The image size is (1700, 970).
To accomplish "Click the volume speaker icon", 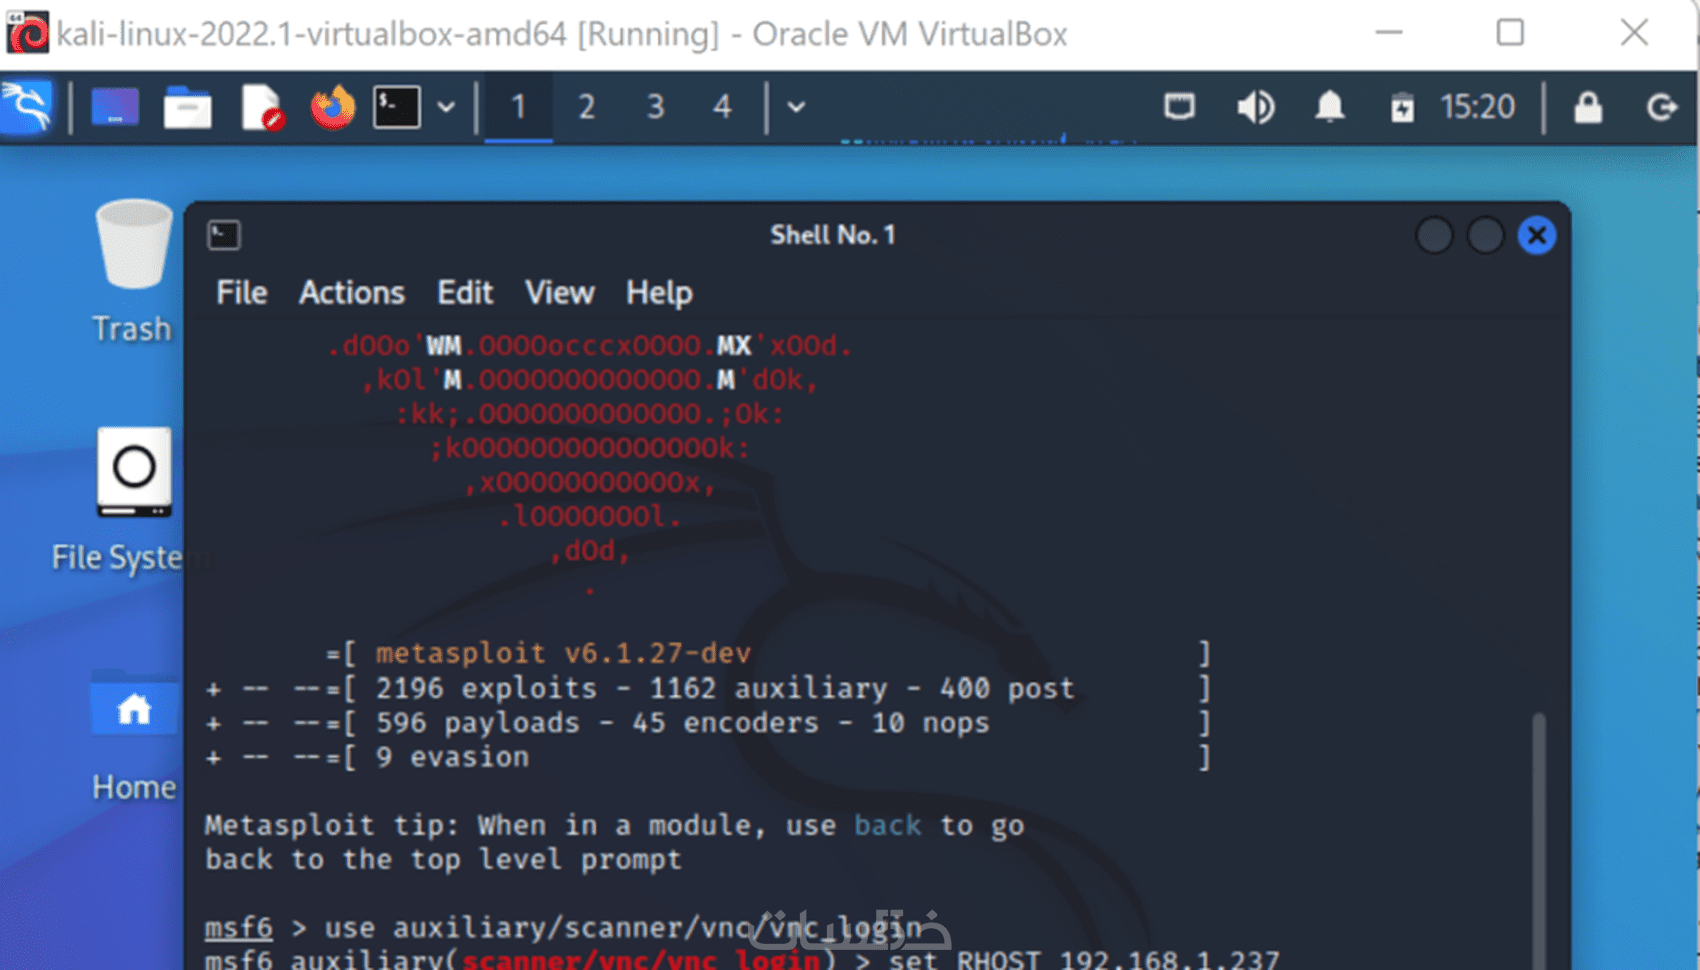I will [x=1256, y=106].
